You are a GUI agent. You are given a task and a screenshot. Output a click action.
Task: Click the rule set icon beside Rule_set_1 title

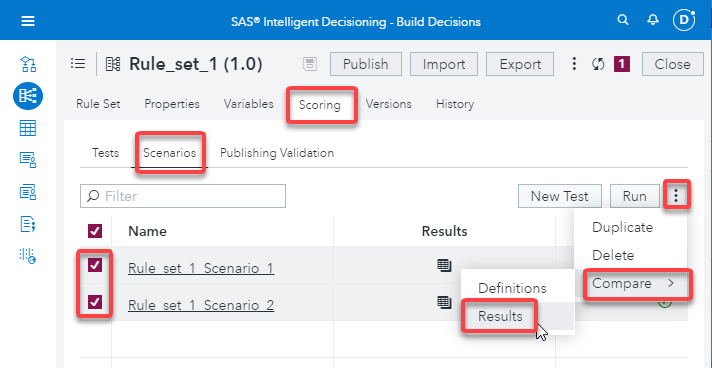pos(113,64)
